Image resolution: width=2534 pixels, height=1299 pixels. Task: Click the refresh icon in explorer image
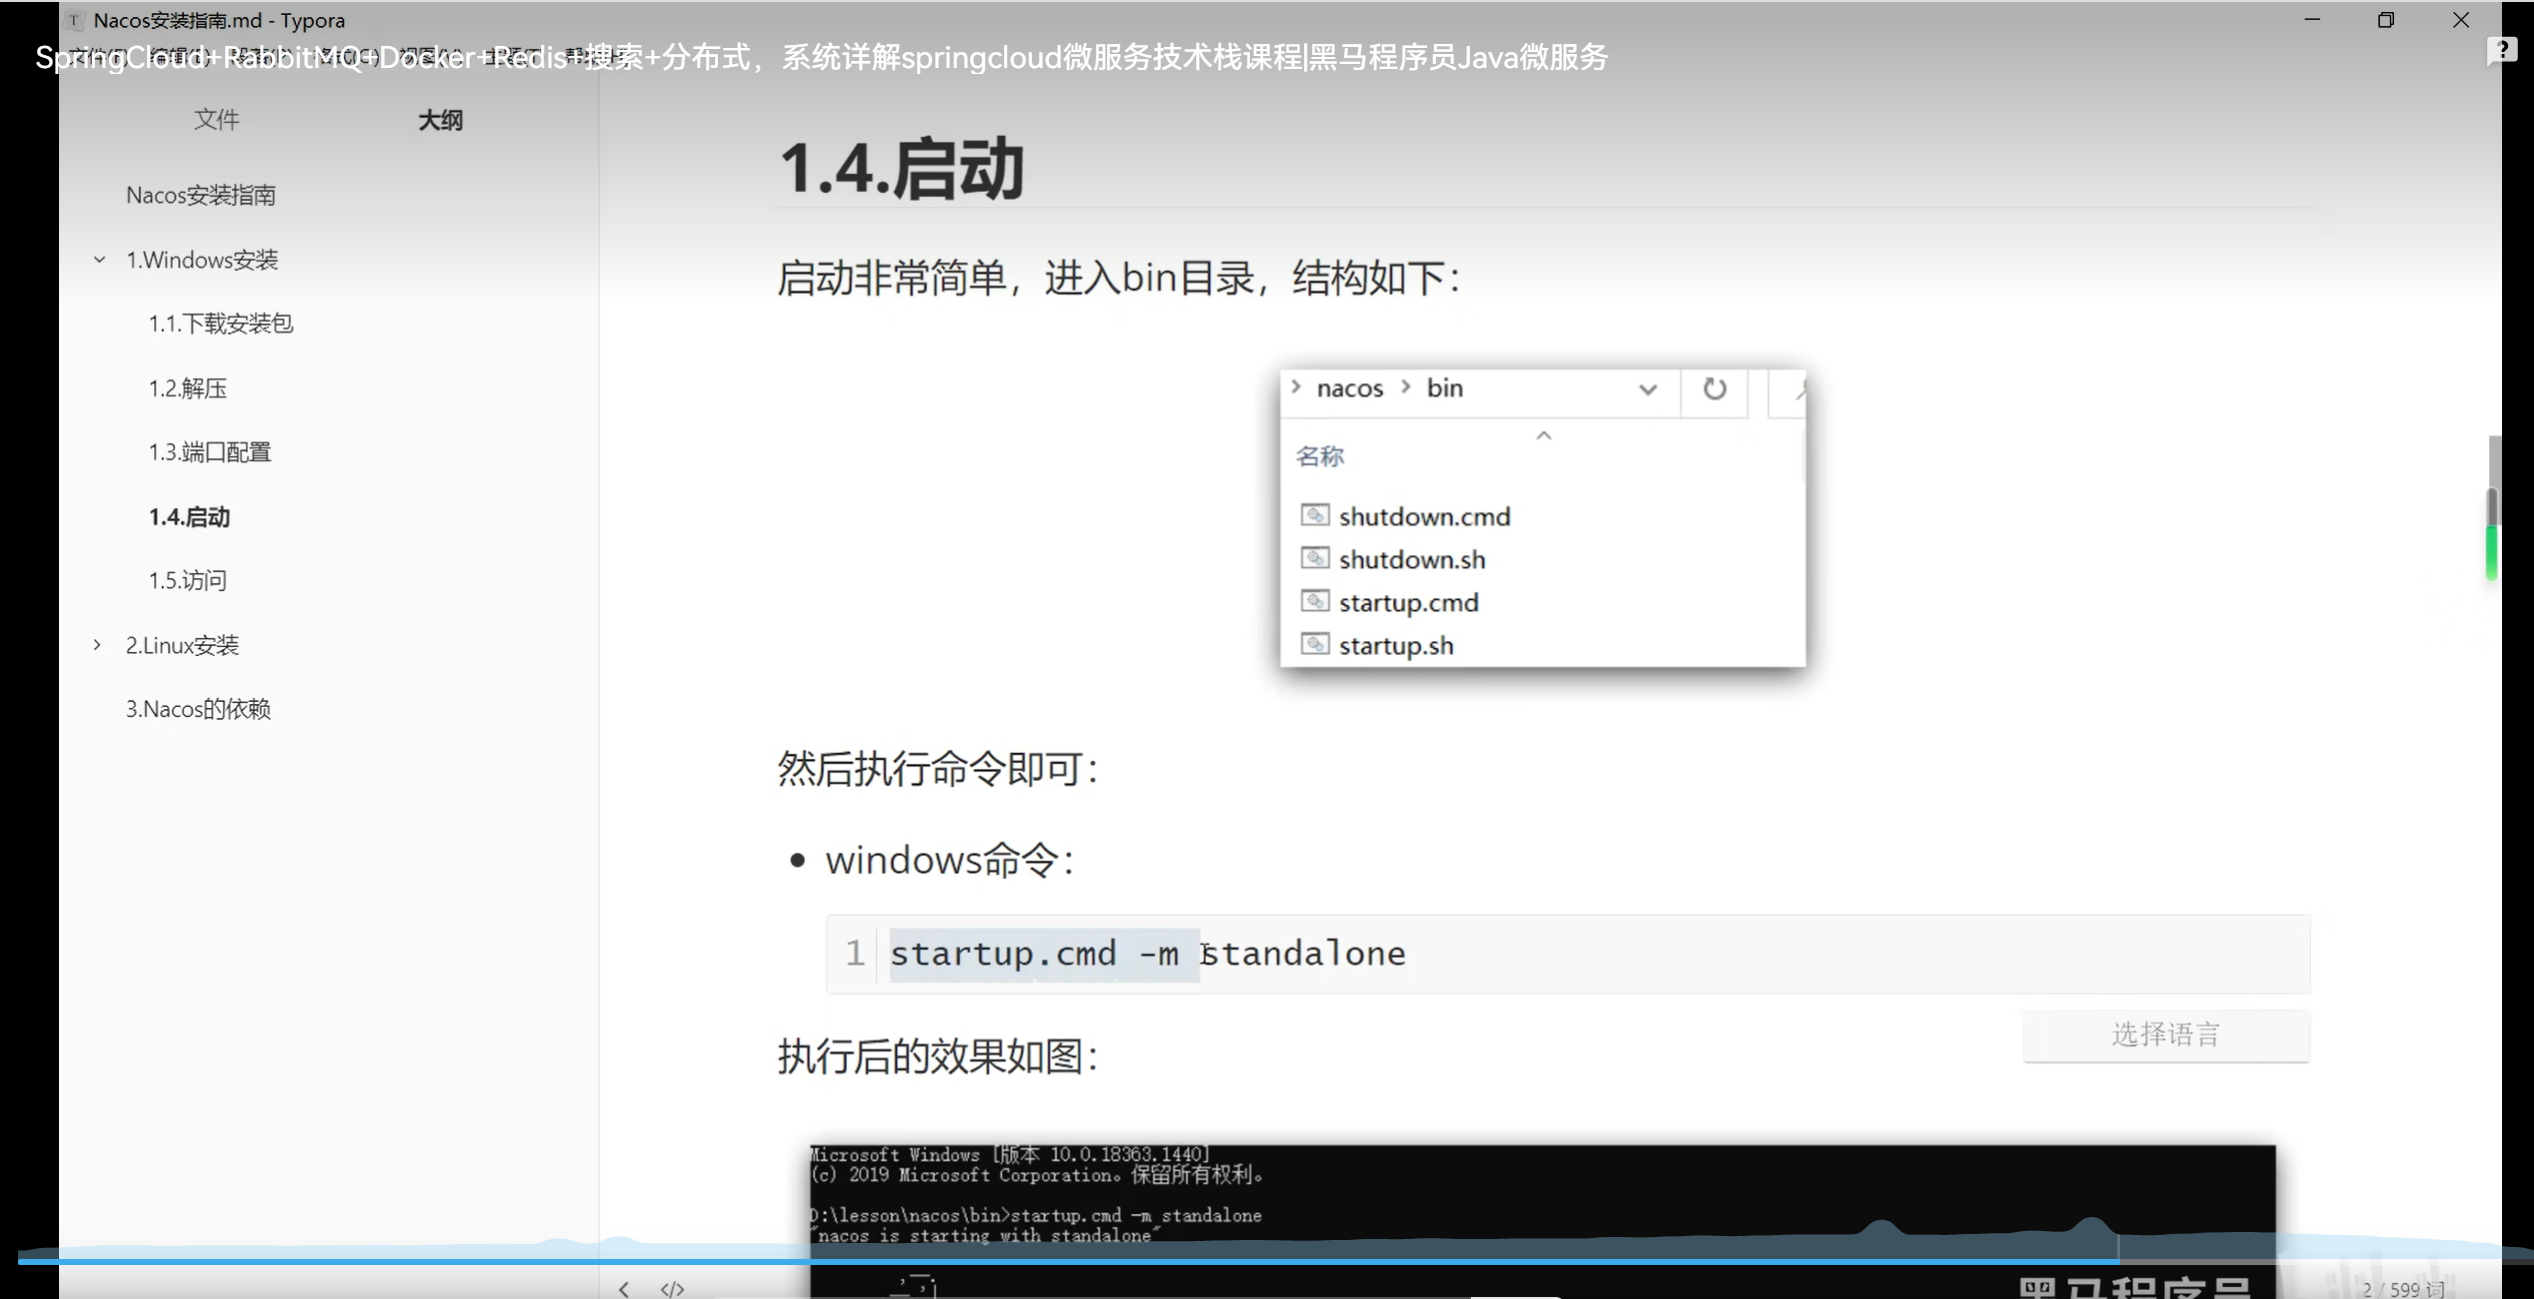click(x=1714, y=388)
